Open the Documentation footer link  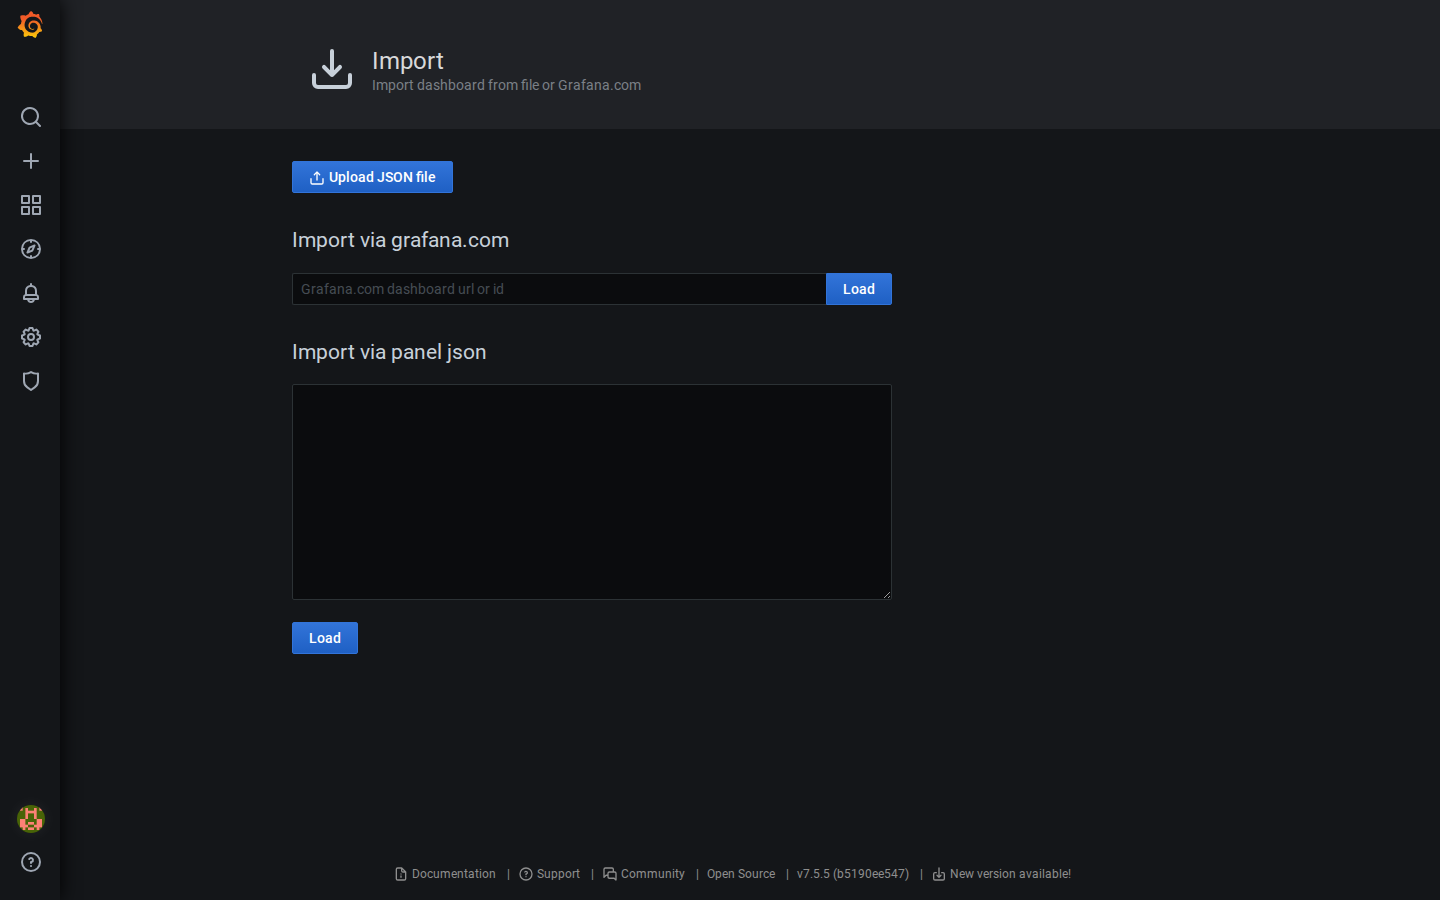446,874
